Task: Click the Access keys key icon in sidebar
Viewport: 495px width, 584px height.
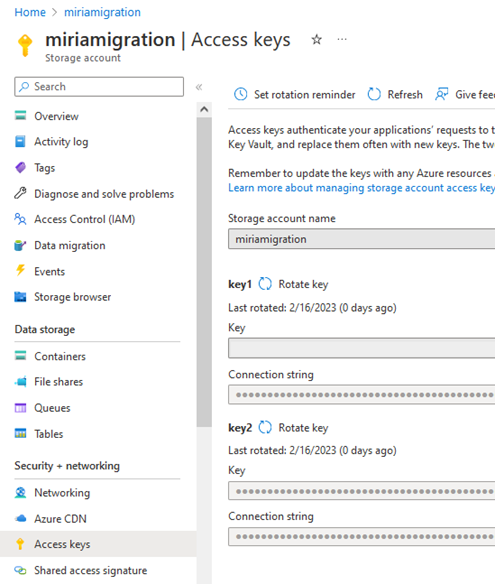Action: (x=20, y=544)
